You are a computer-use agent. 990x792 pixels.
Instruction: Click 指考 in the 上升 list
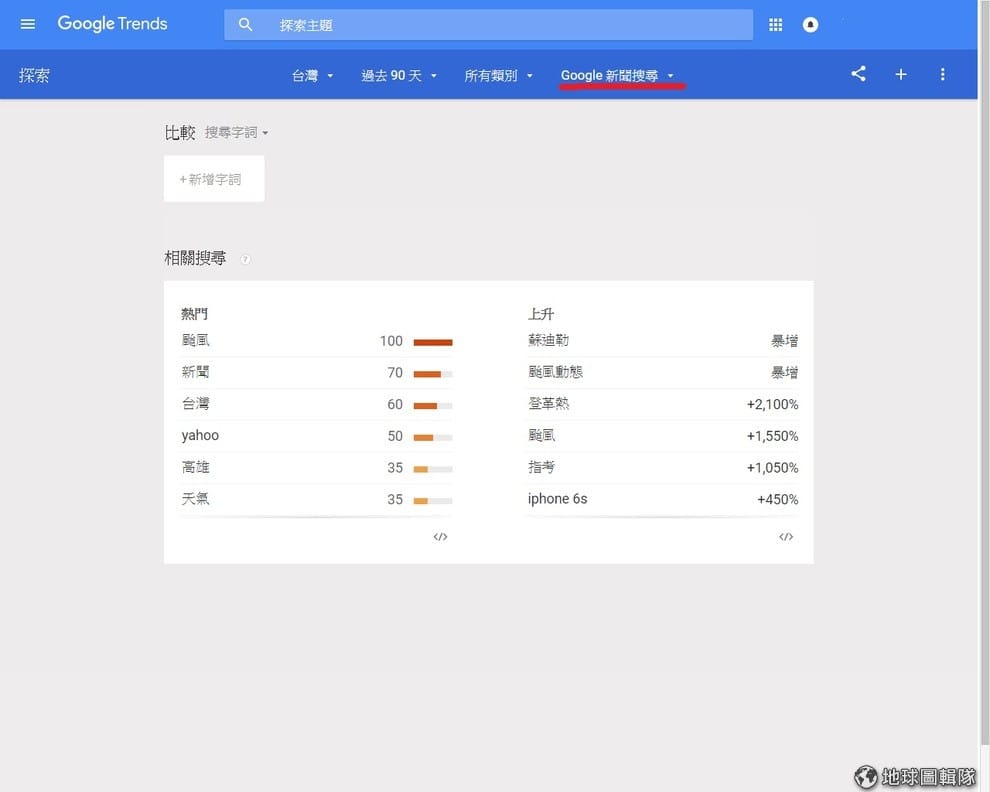coord(541,467)
